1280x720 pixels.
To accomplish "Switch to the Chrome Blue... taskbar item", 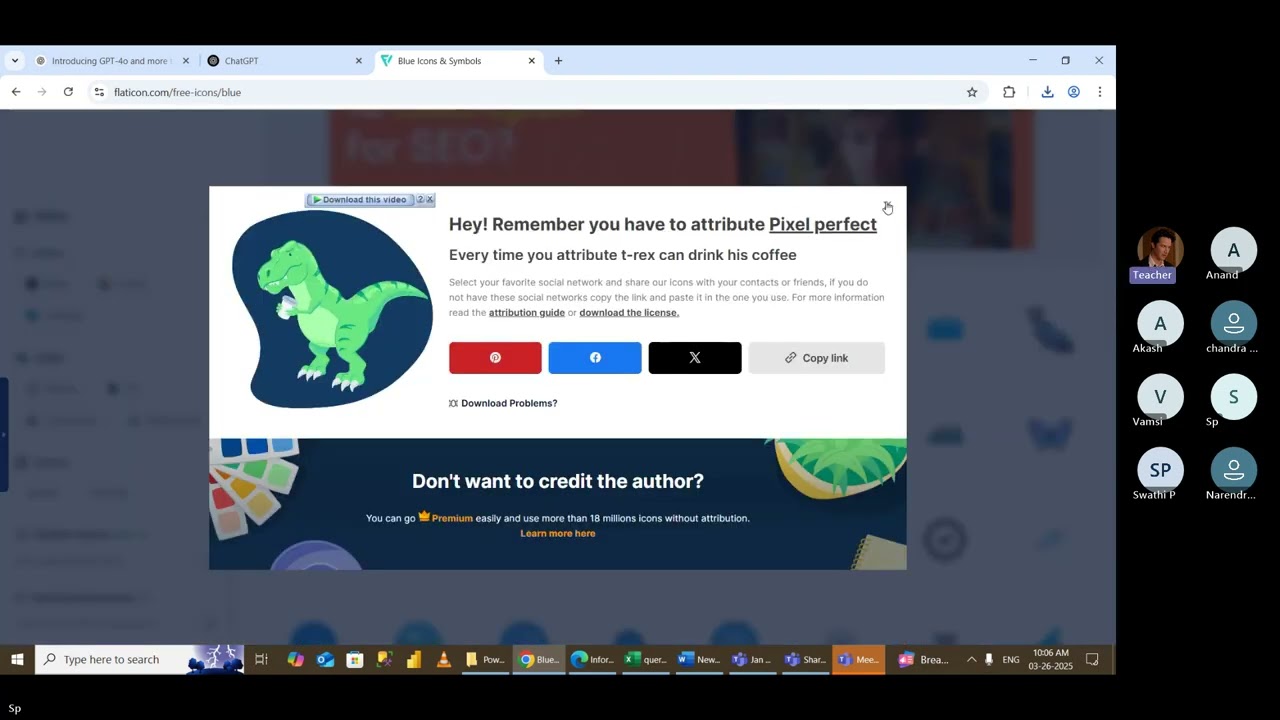I will click(539, 660).
